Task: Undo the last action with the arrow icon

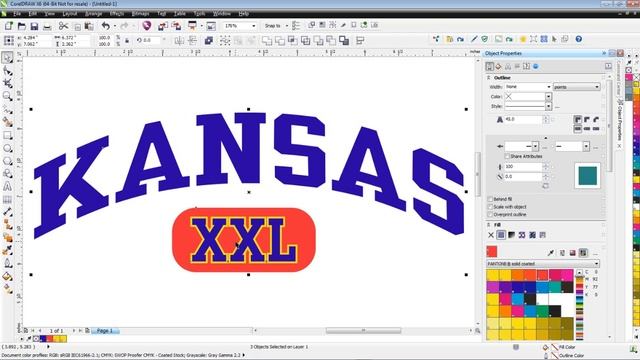Action: pos(106,26)
